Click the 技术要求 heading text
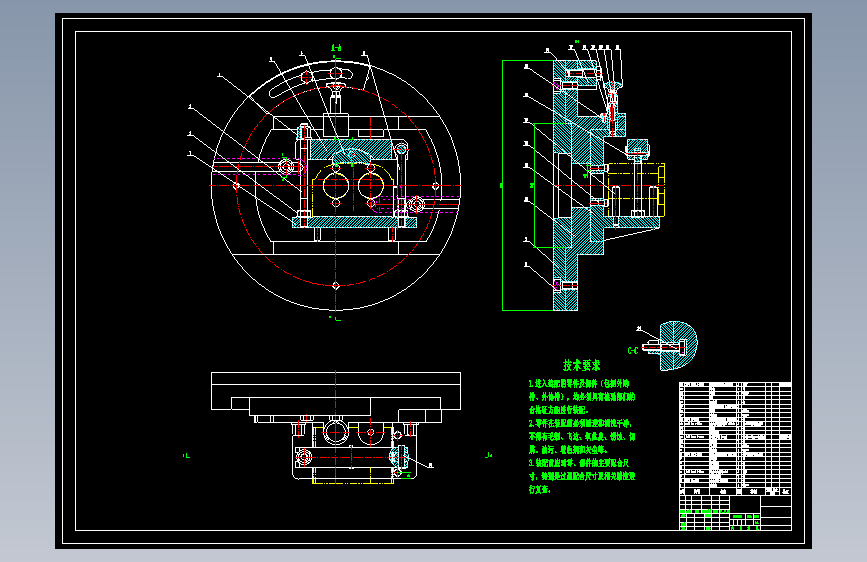 (x=581, y=365)
